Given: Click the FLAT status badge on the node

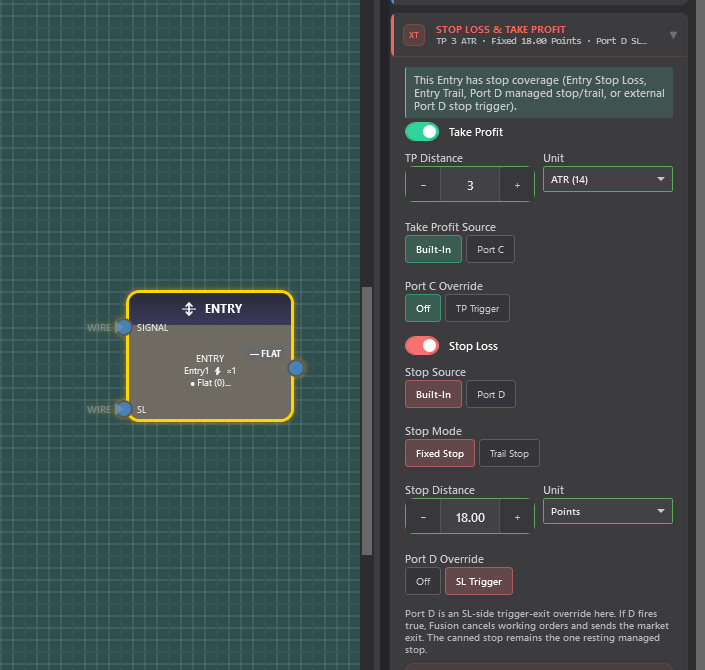Looking at the screenshot, I should [x=265, y=354].
